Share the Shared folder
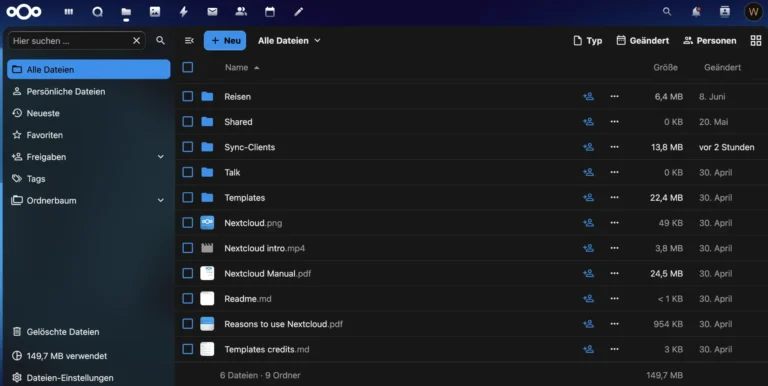 tap(588, 121)
